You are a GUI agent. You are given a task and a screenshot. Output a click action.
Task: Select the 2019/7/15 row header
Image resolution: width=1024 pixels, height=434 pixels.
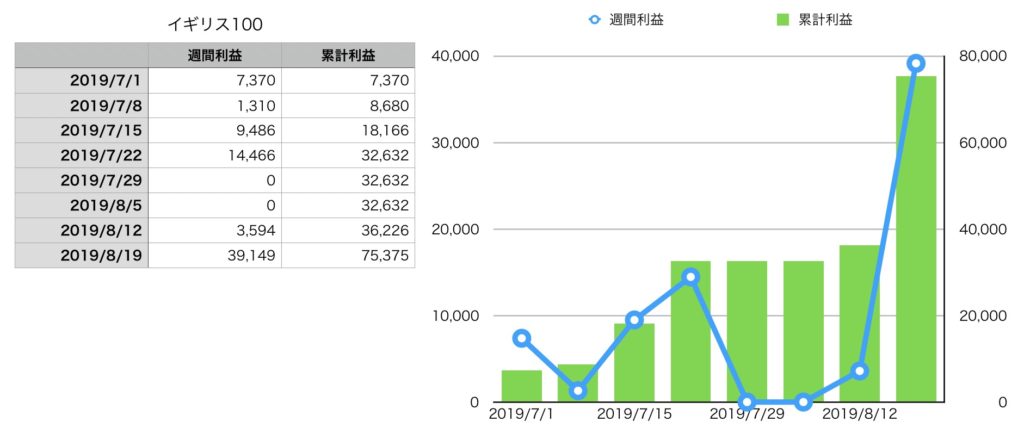(82, 130)
